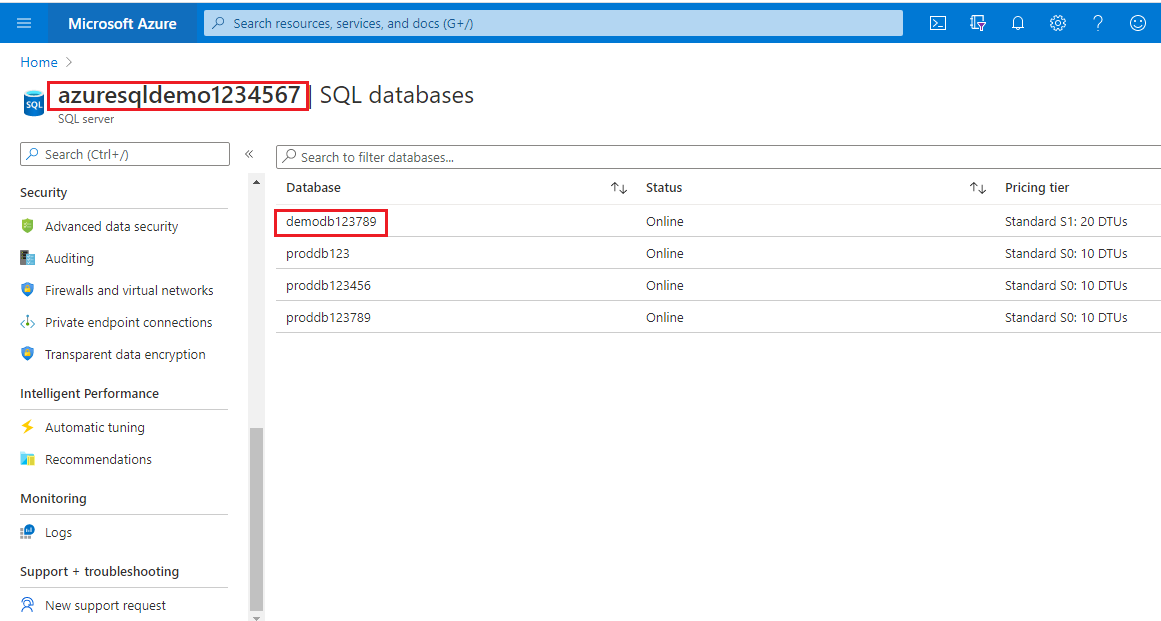Screen dimensions: 1161x621
Task: Open database proddb123
Action: click(318, 253)
